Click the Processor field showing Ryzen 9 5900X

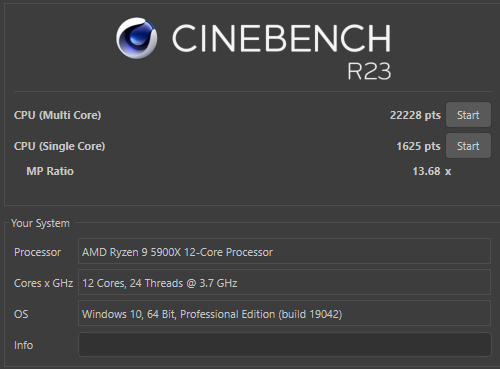click(x=284, y=251)
